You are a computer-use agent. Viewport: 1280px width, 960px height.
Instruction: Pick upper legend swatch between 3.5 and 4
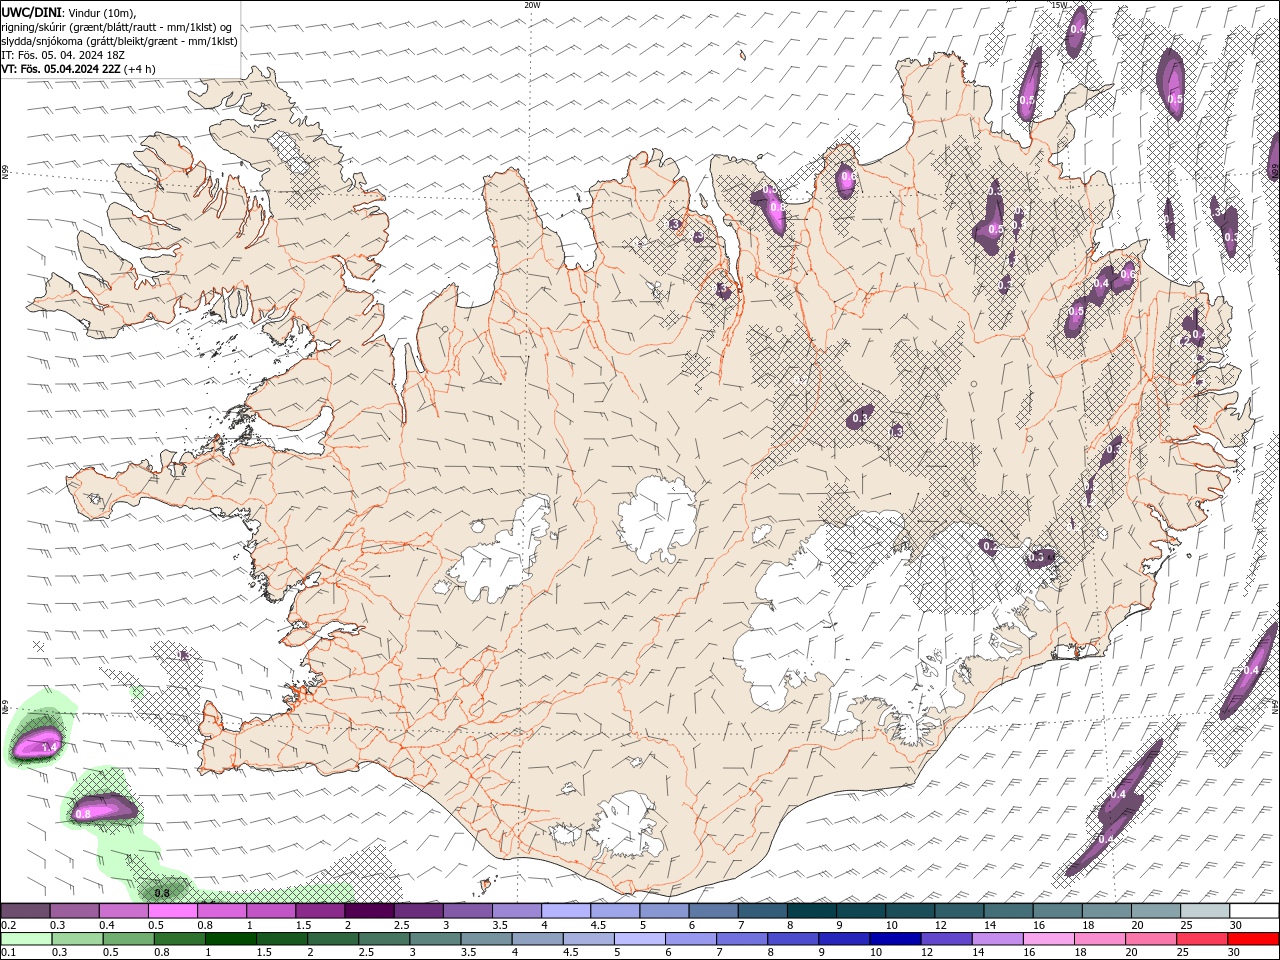tap(516, 911)
